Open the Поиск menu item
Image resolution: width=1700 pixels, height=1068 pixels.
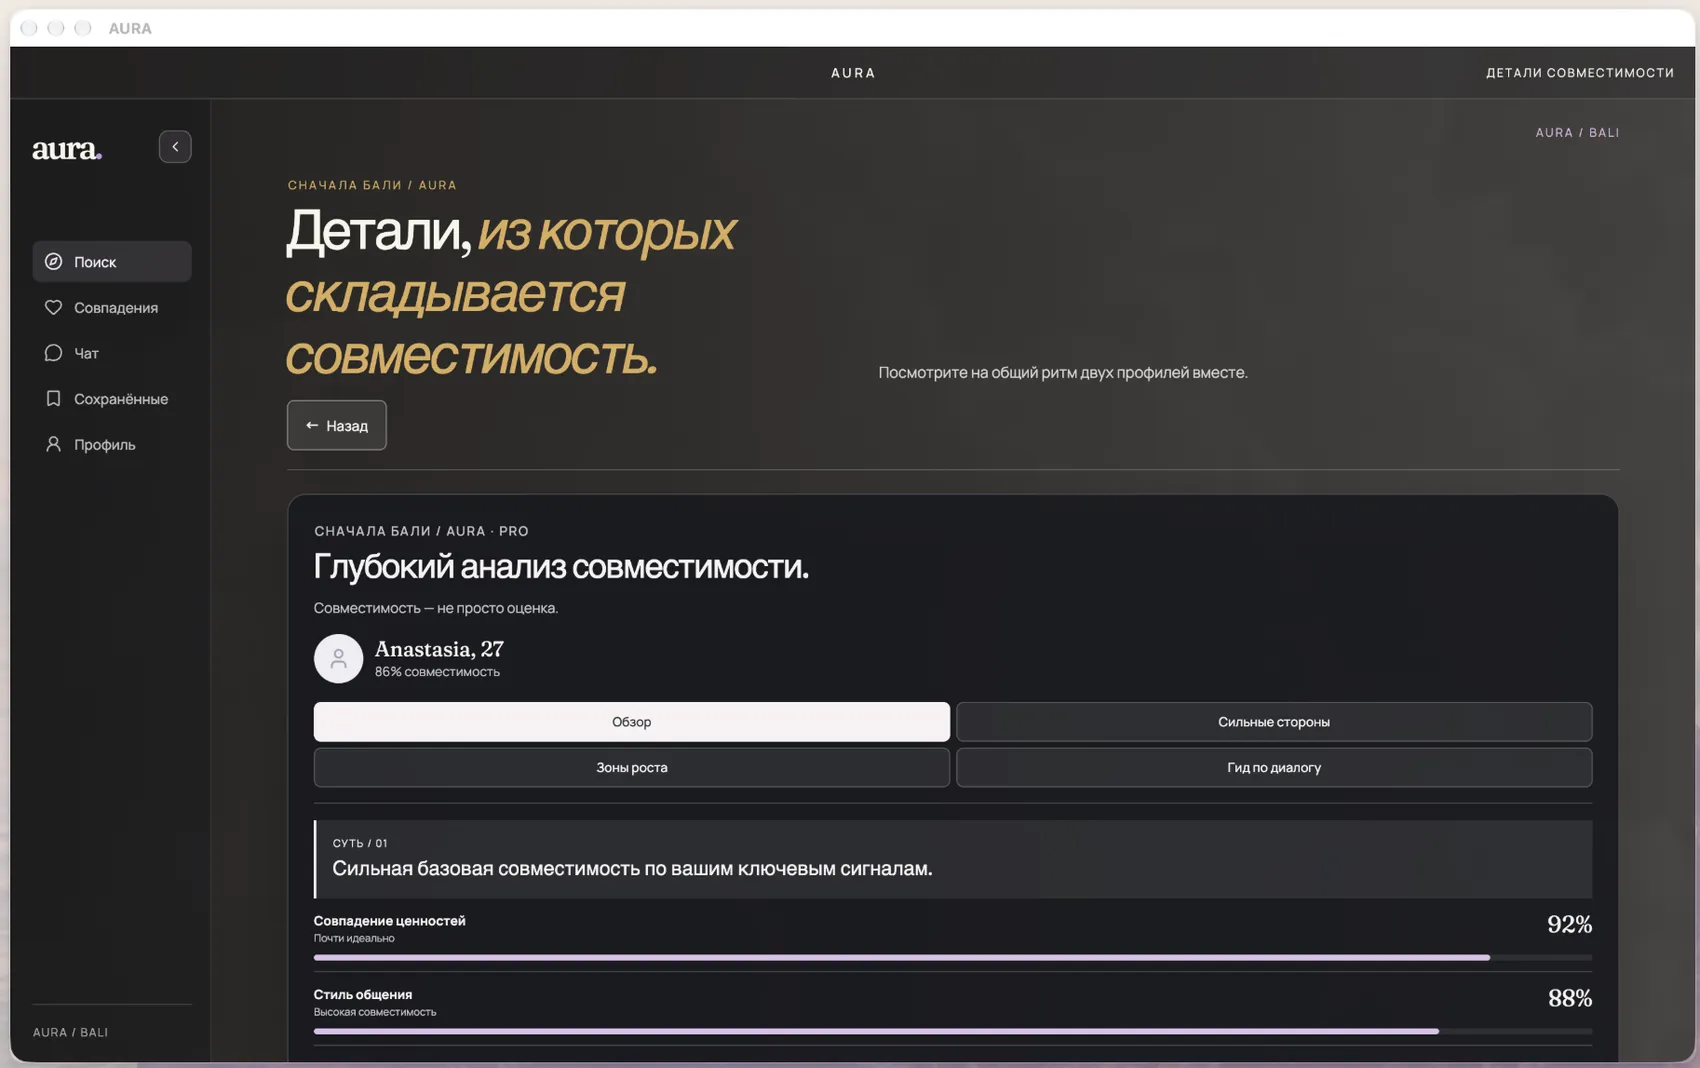coord(112,262)
